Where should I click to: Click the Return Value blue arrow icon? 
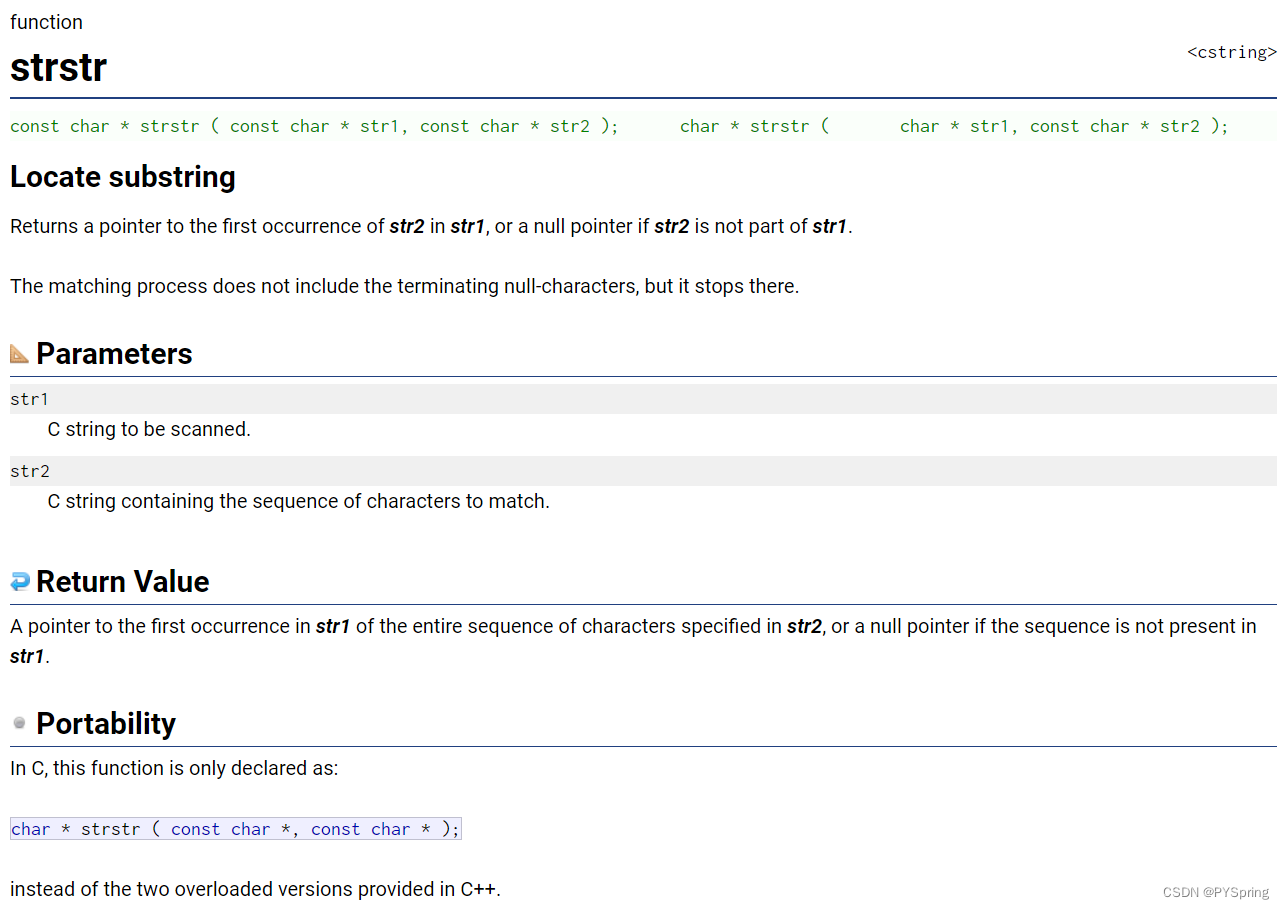point(19,582)
